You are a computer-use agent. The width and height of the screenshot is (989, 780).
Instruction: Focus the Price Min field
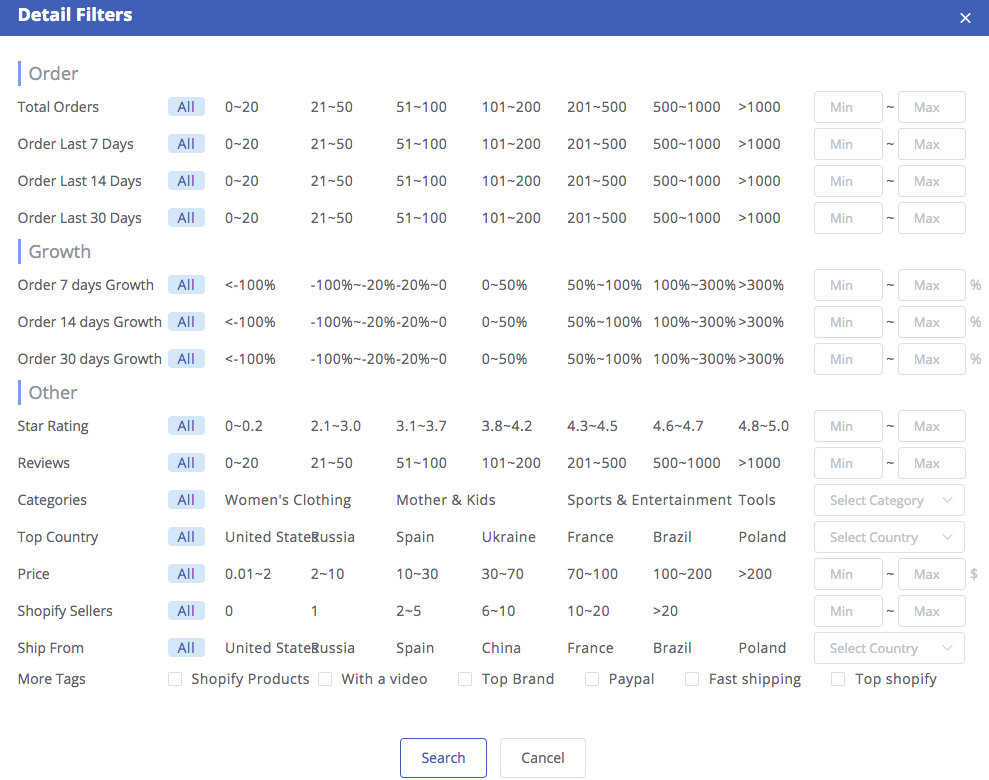coord(848,574)
